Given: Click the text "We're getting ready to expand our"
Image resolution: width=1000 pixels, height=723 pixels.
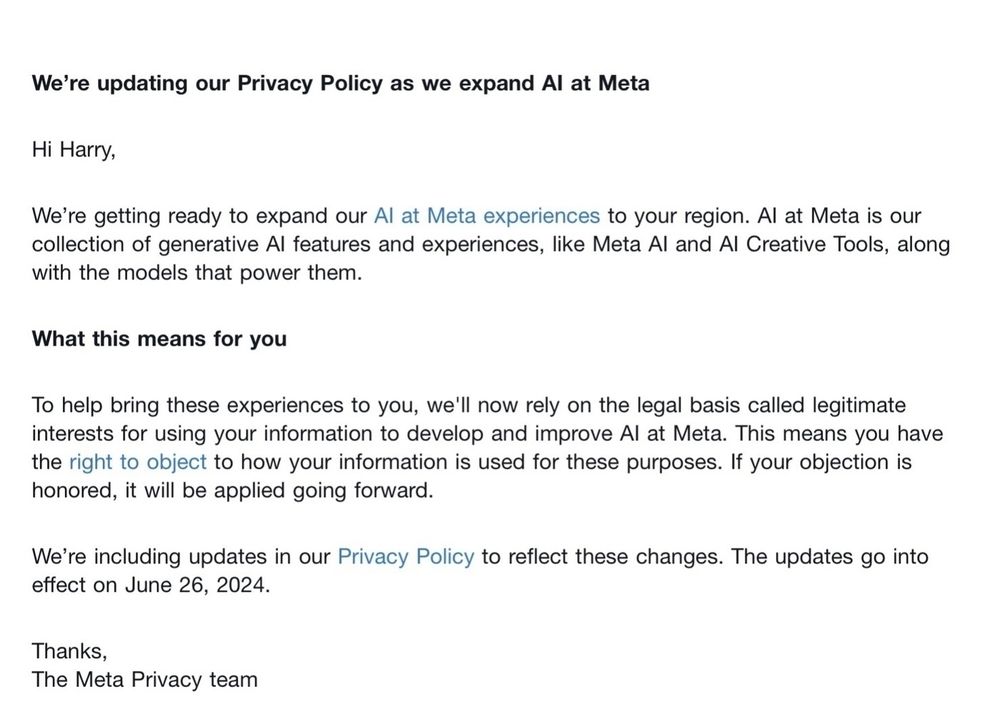Looking at the screenshot, I should coord(200,216).
